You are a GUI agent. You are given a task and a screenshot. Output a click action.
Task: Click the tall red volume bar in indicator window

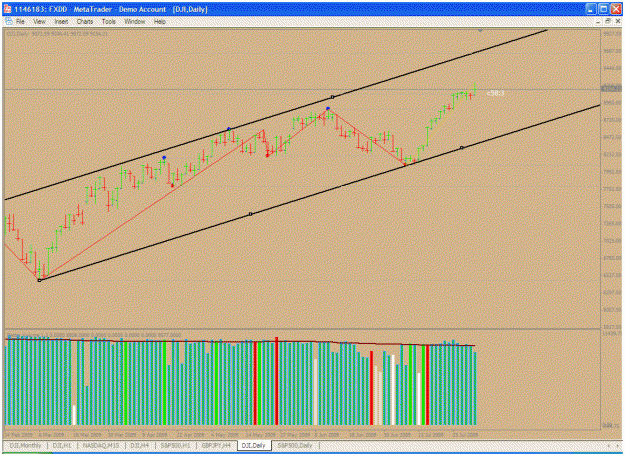(x=276, y=381)
